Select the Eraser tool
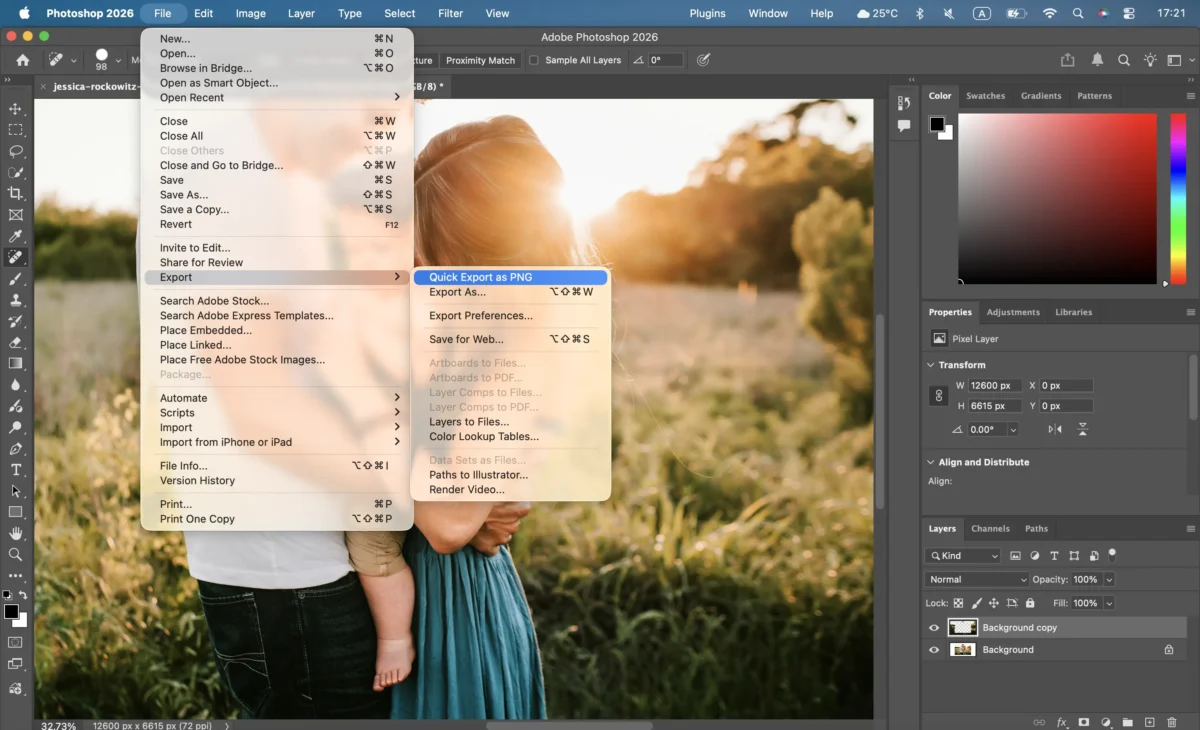The image size is (1200, 730). click(15, 342)
